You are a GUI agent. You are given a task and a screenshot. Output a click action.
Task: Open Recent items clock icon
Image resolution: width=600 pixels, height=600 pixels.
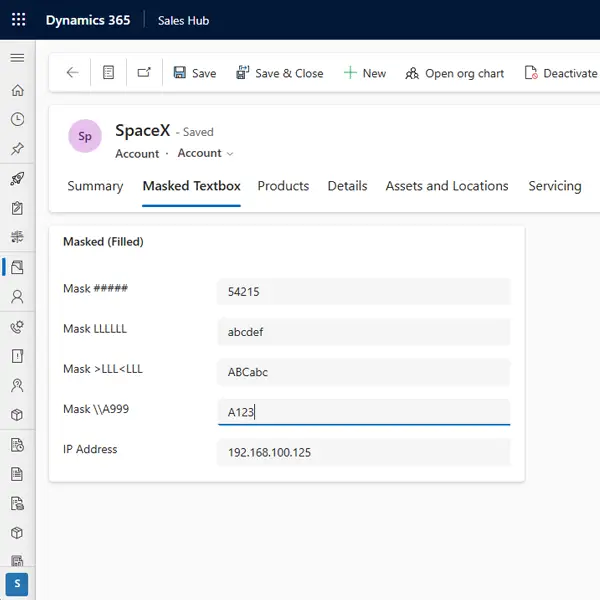pos(17,119)
